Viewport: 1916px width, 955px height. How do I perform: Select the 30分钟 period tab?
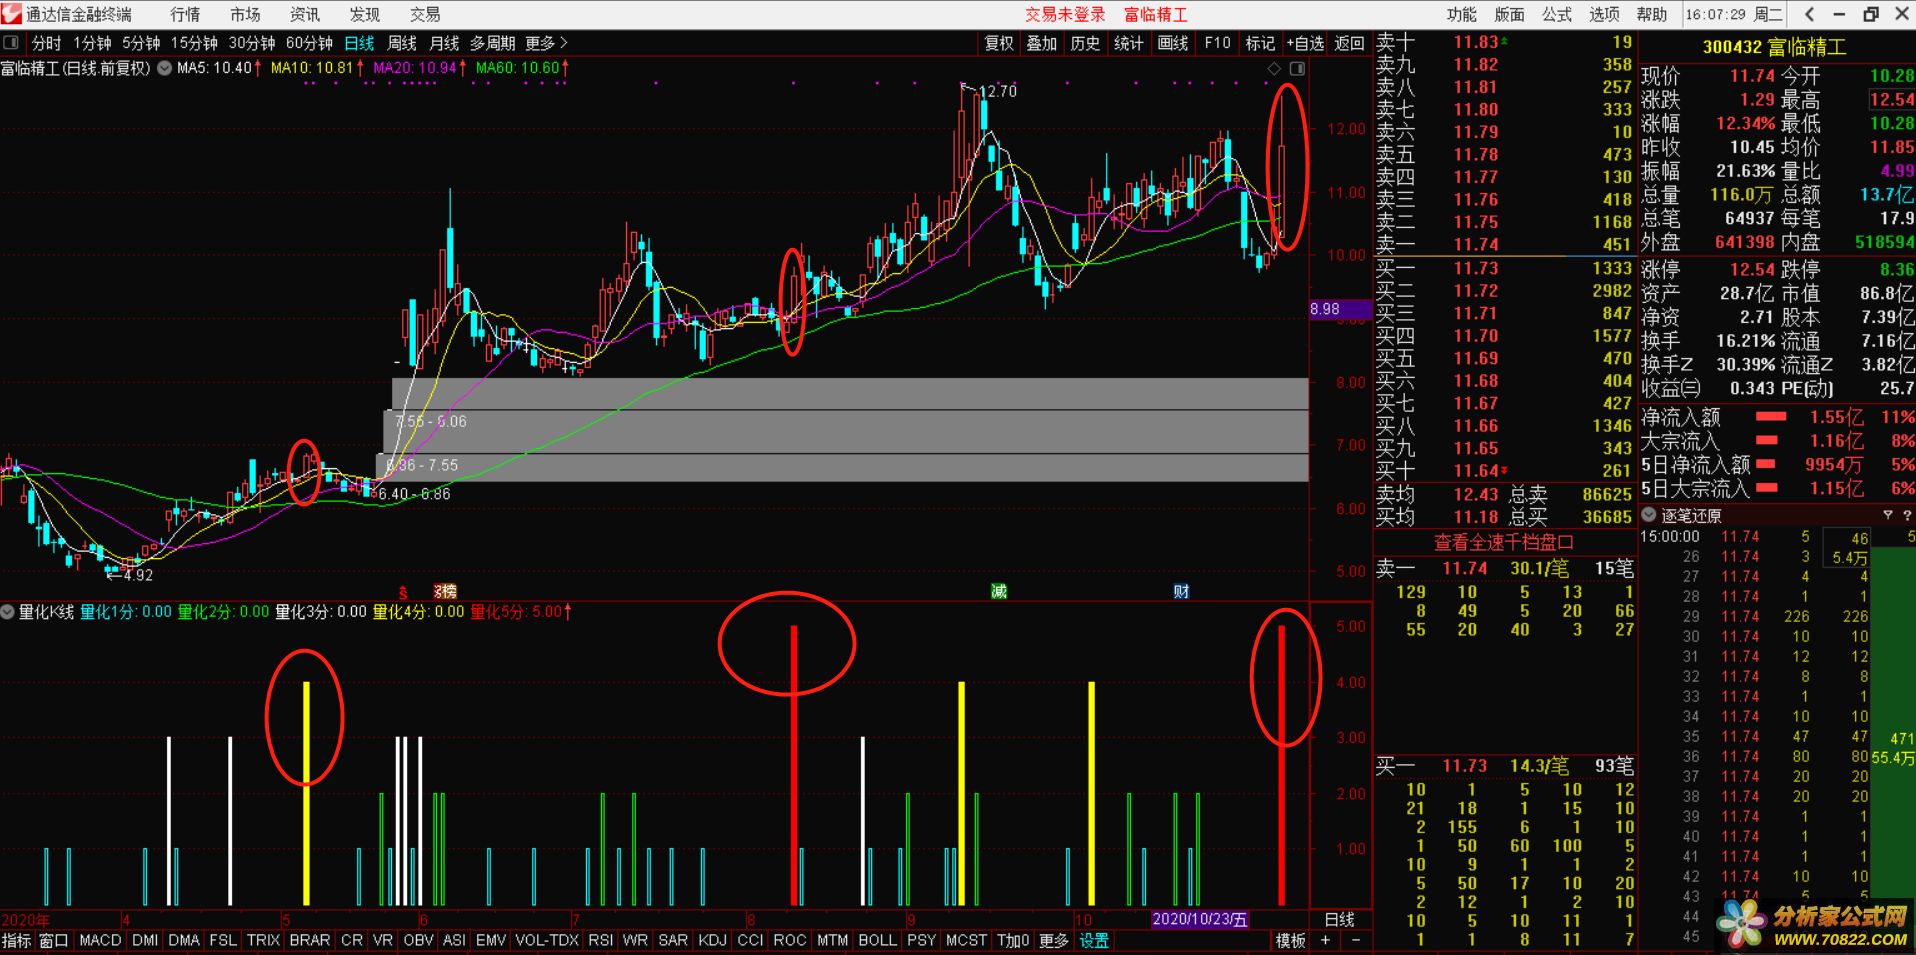[x=252, y=43]
